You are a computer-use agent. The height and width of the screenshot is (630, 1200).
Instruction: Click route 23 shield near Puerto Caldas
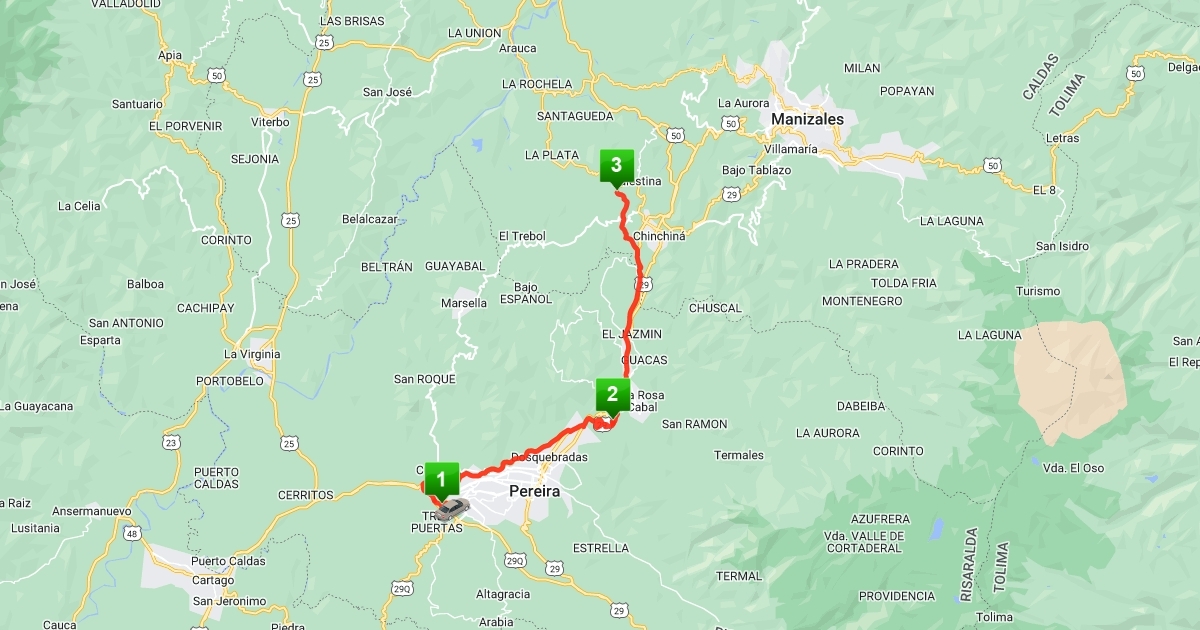[172, 441]
